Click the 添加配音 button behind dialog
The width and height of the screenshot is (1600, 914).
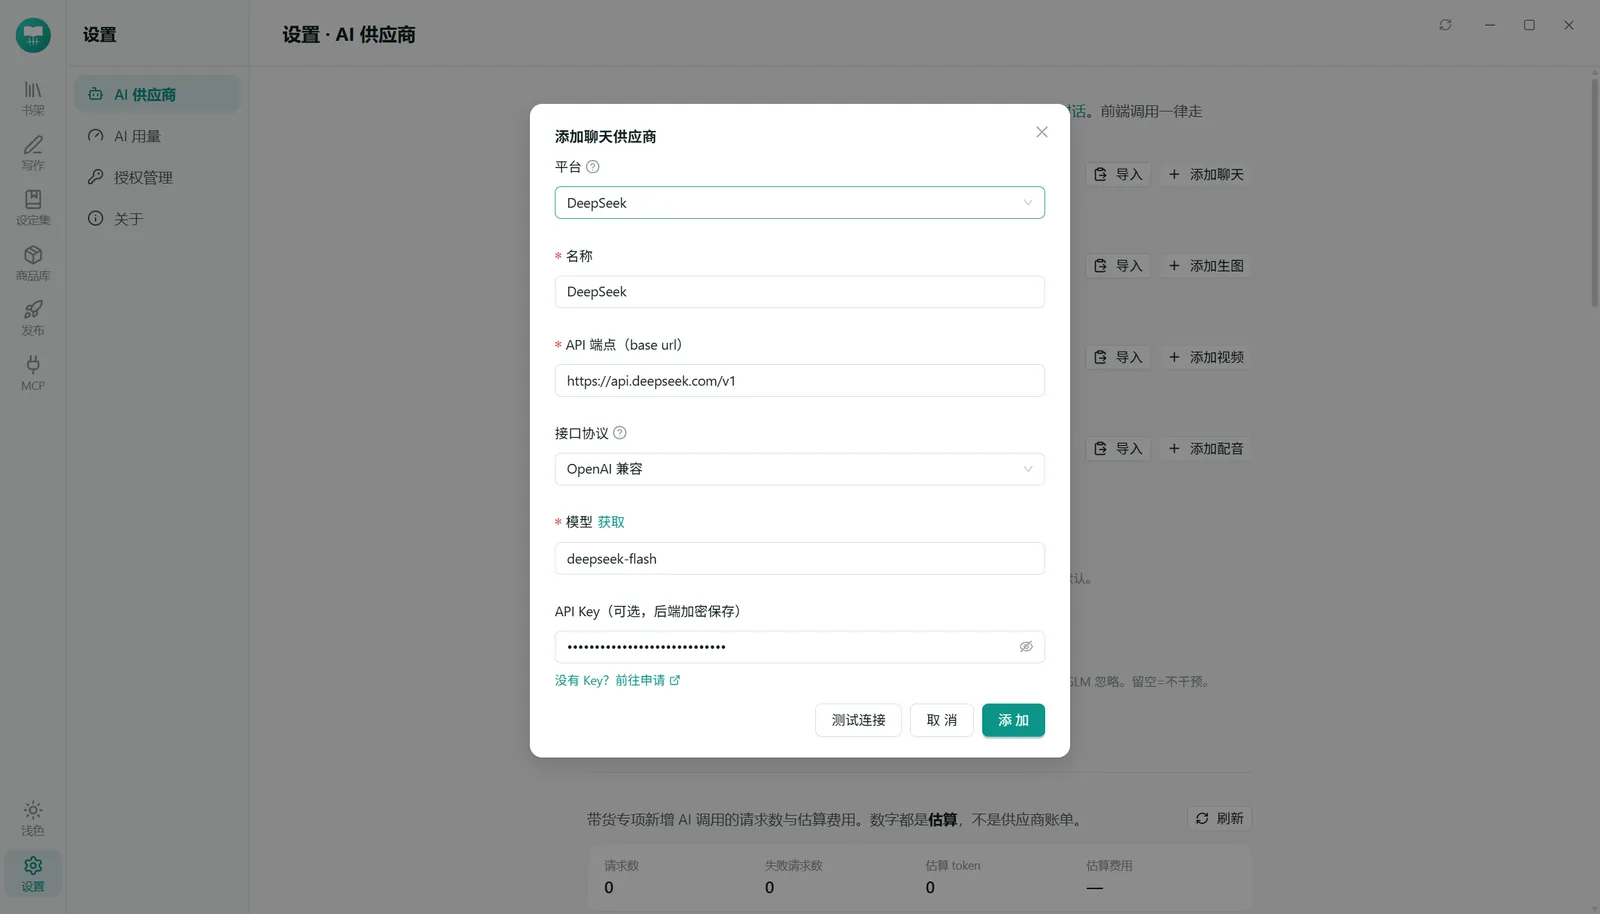(x=1206, y=449)
